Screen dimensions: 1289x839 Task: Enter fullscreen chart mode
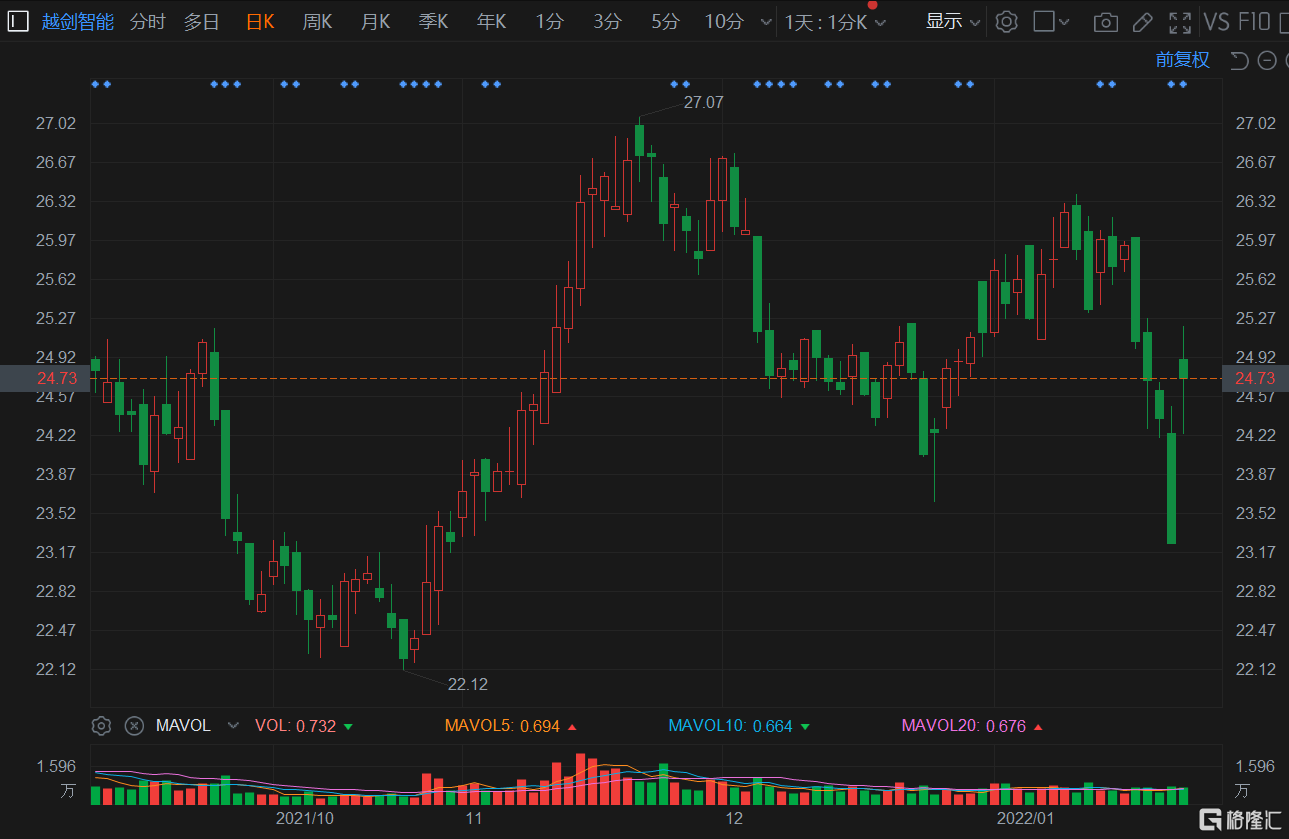[x=1180, y=22]
